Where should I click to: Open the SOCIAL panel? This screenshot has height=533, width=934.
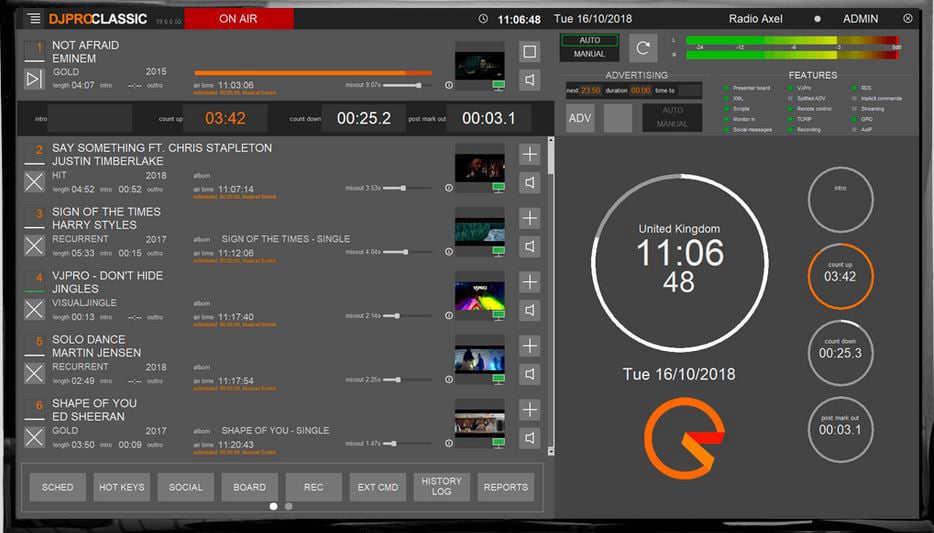click(x=186, y=487)
